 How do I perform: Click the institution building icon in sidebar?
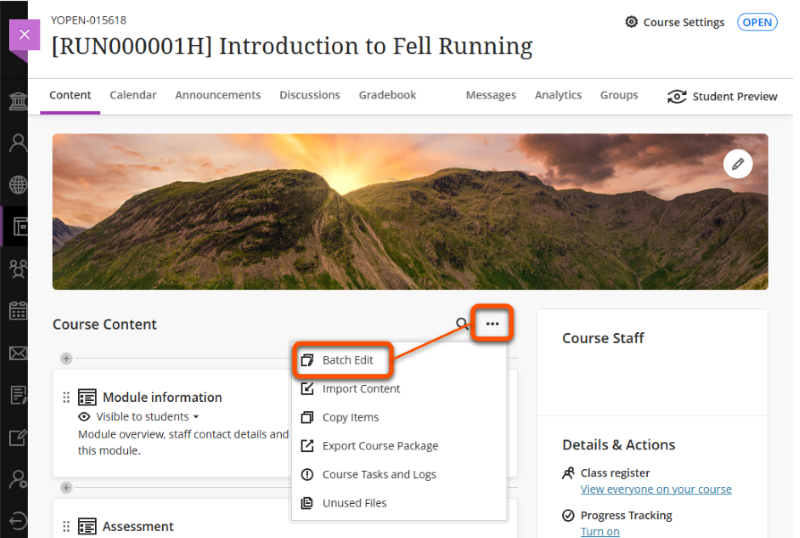[18, 101]
